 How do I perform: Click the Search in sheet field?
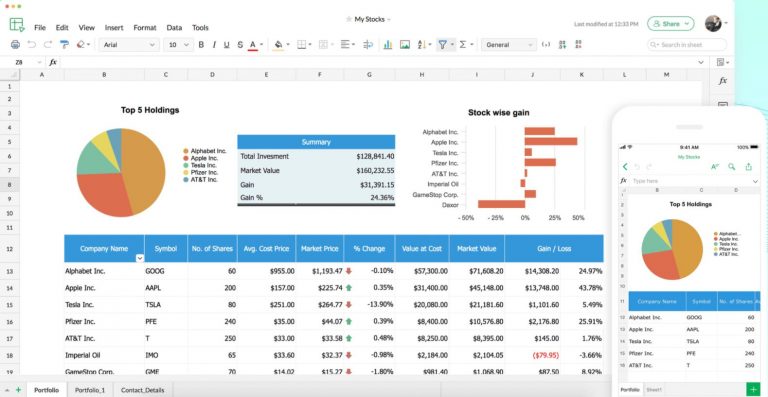pos(687,45)
